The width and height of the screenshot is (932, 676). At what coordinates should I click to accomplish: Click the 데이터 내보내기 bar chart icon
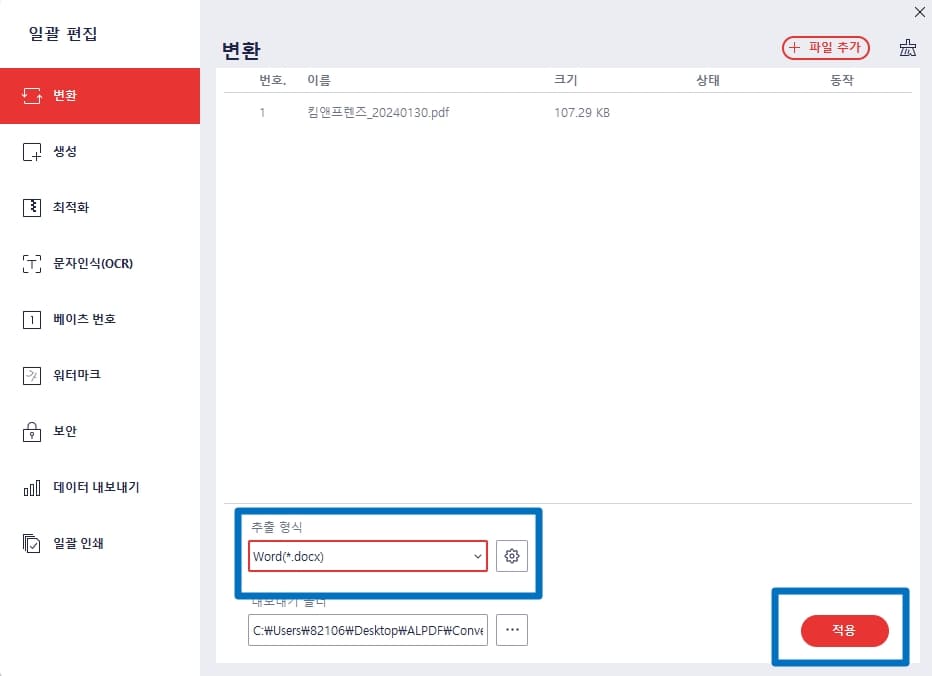[x=32, y=488]
